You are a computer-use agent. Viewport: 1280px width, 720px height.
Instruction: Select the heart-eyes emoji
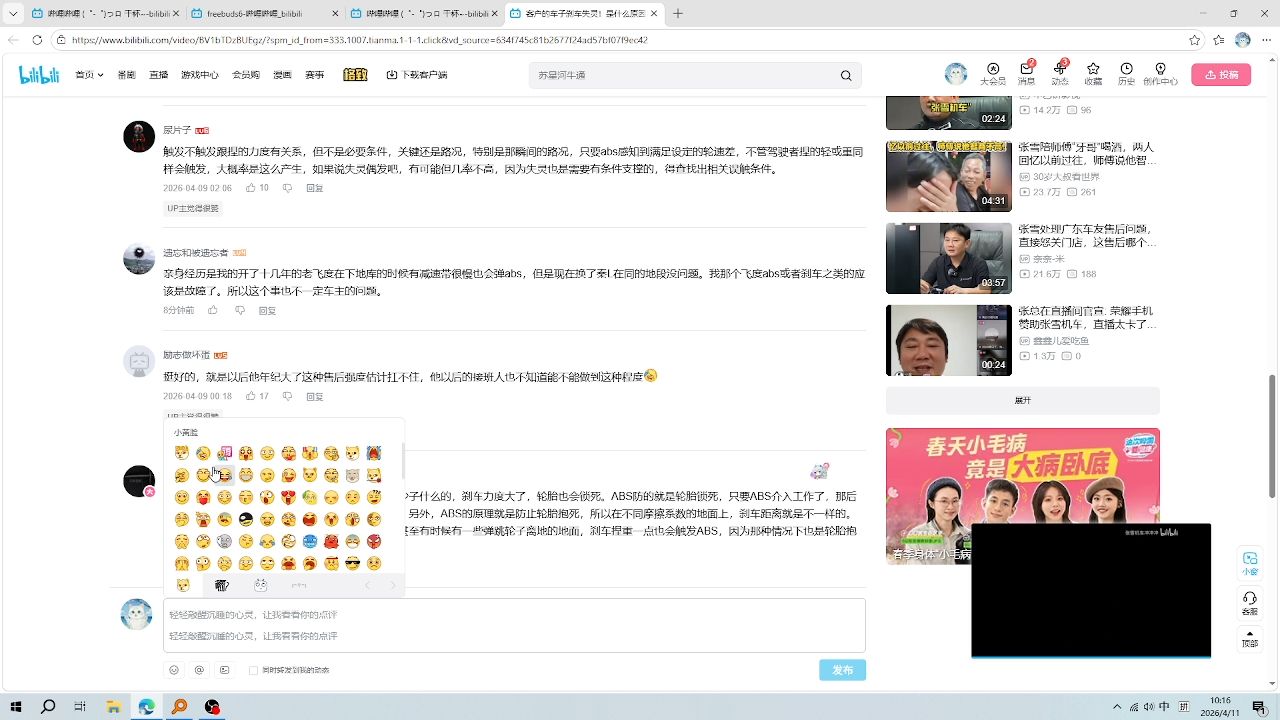[288, 497]
